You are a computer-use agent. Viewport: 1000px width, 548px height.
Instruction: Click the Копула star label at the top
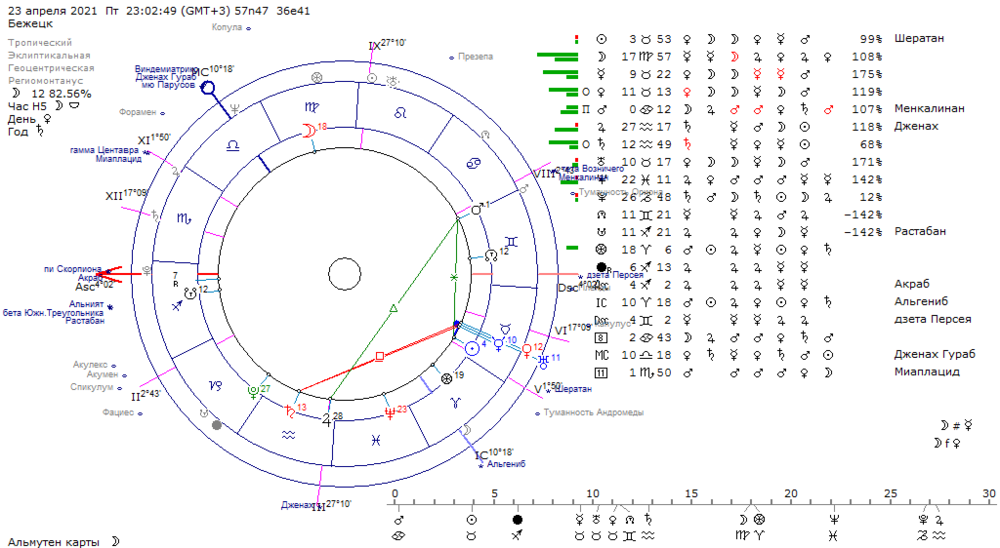[227, 27]
